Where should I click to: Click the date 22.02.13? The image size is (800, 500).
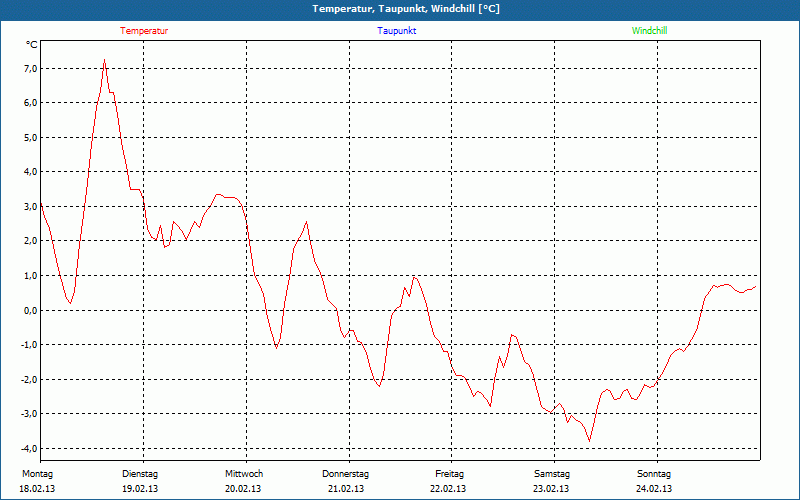click(448, 489)
